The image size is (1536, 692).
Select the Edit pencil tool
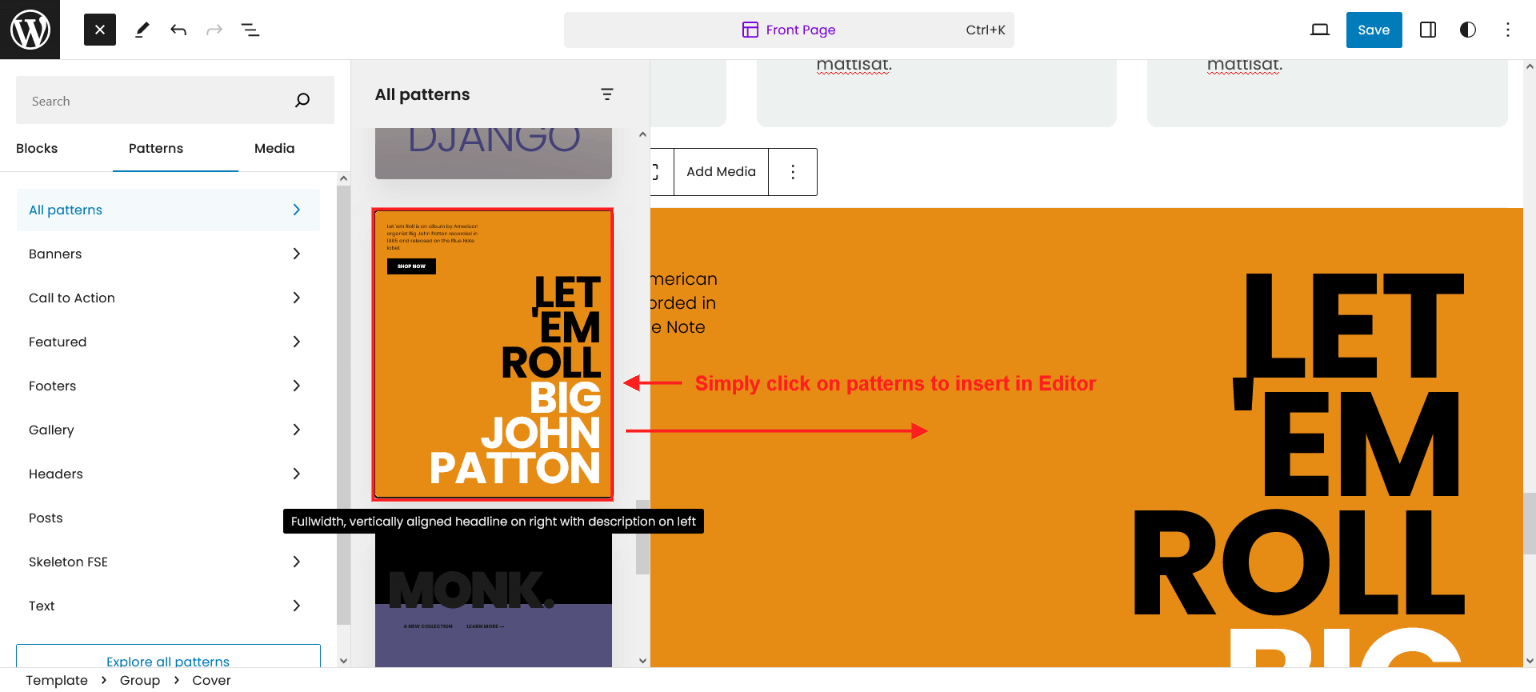click(x=142, y=30)
